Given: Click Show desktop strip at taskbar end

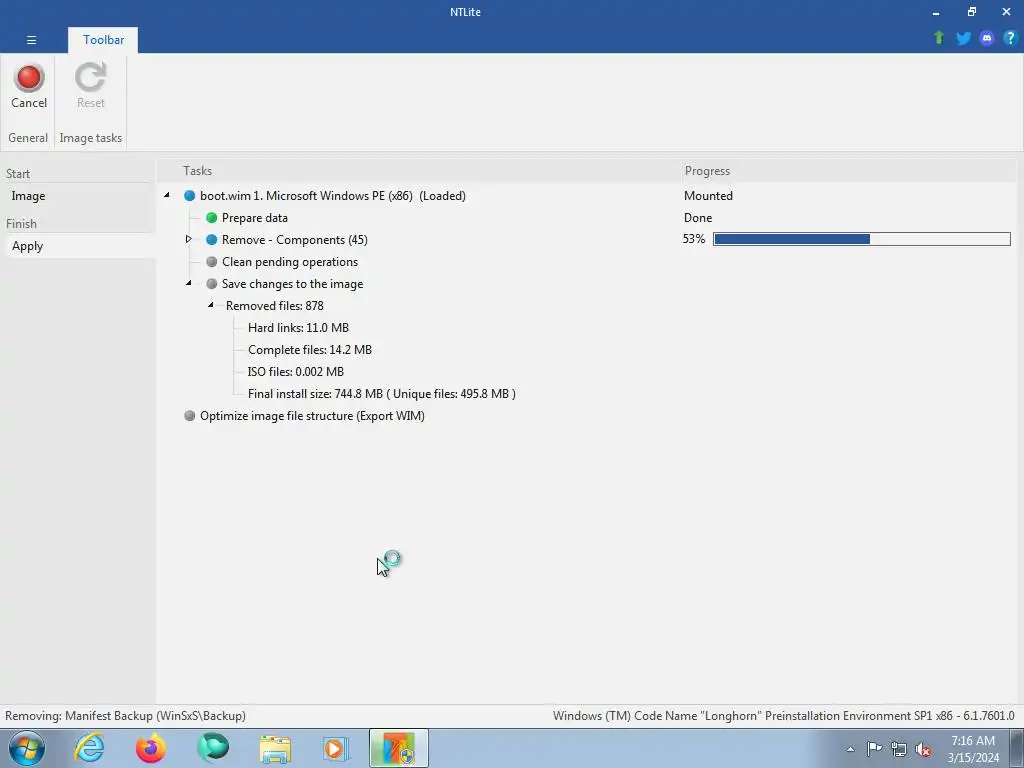Looking at the screenshot, I should [x=1018, y=748].
